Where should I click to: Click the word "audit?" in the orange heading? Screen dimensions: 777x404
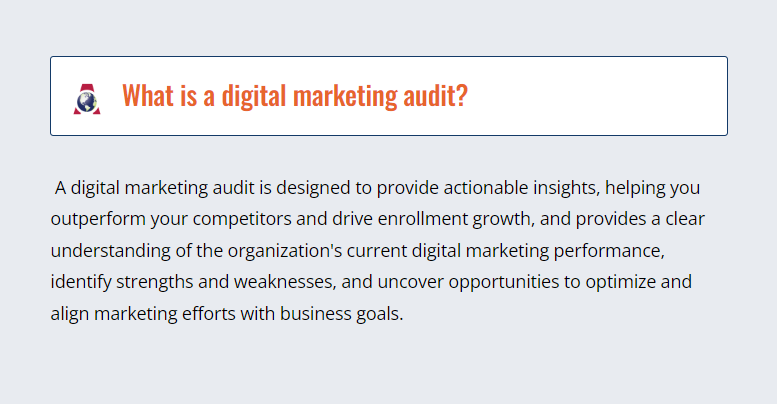point(435,96)
